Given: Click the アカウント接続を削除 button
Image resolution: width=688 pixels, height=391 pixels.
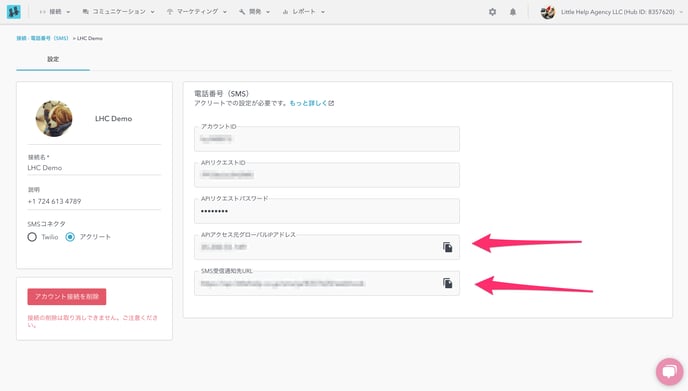Looking at the screenshot, I should pos(67,297).
